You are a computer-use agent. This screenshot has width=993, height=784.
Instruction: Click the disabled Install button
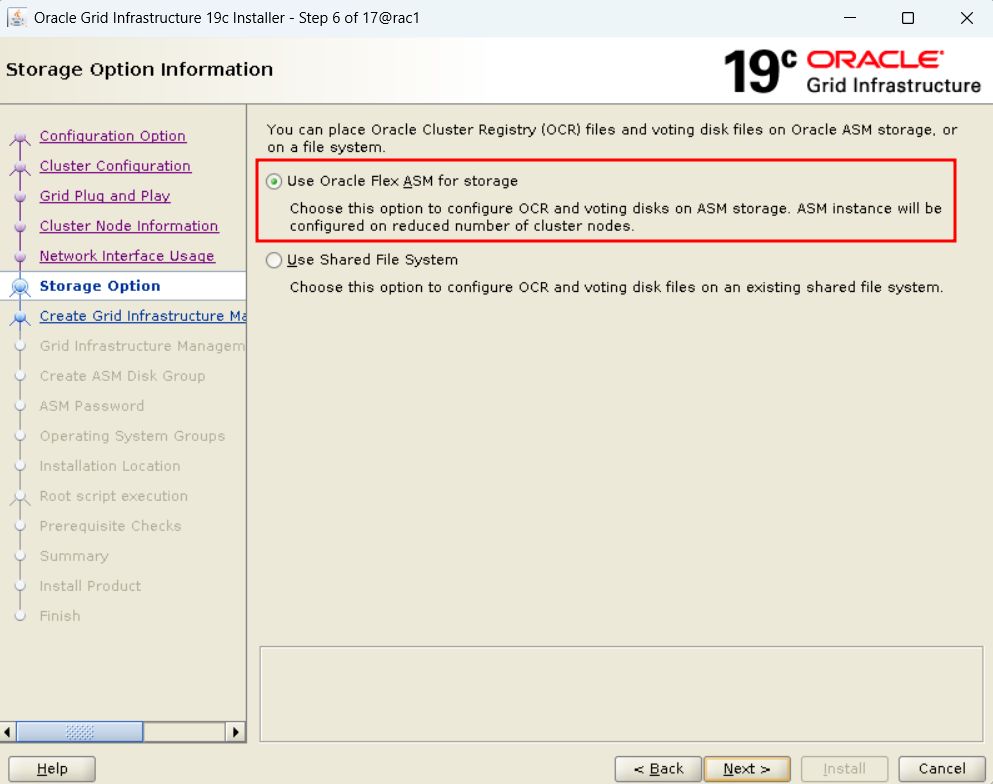[x=844, y=769]
